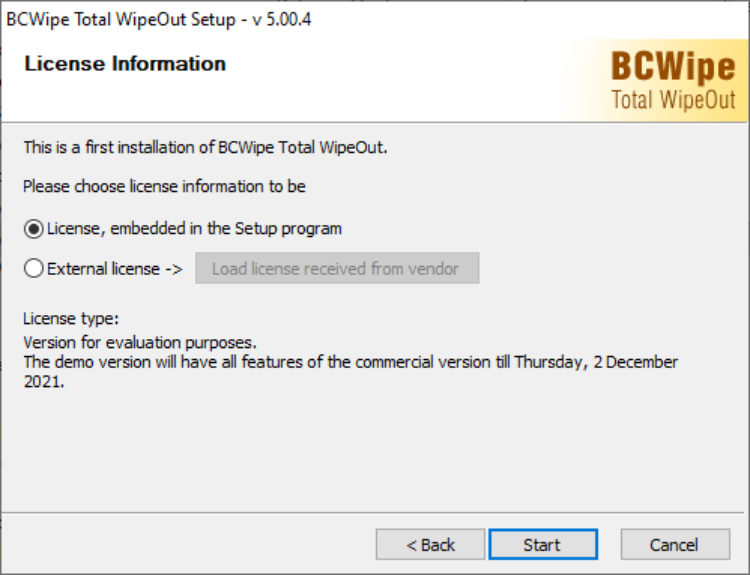
Task: Click the demo version expiry sentence
Action: pos(350,372)
